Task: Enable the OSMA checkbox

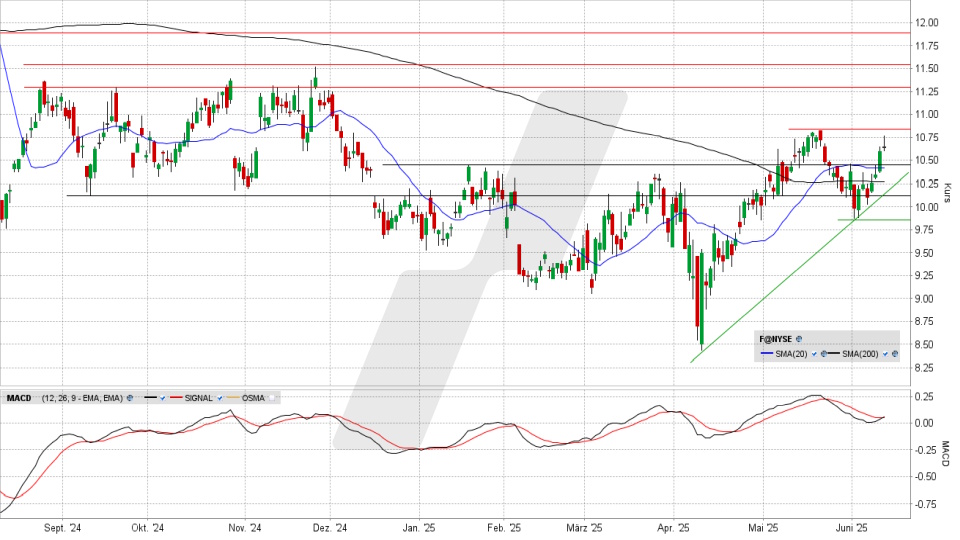Action: [x=272, y=398]
